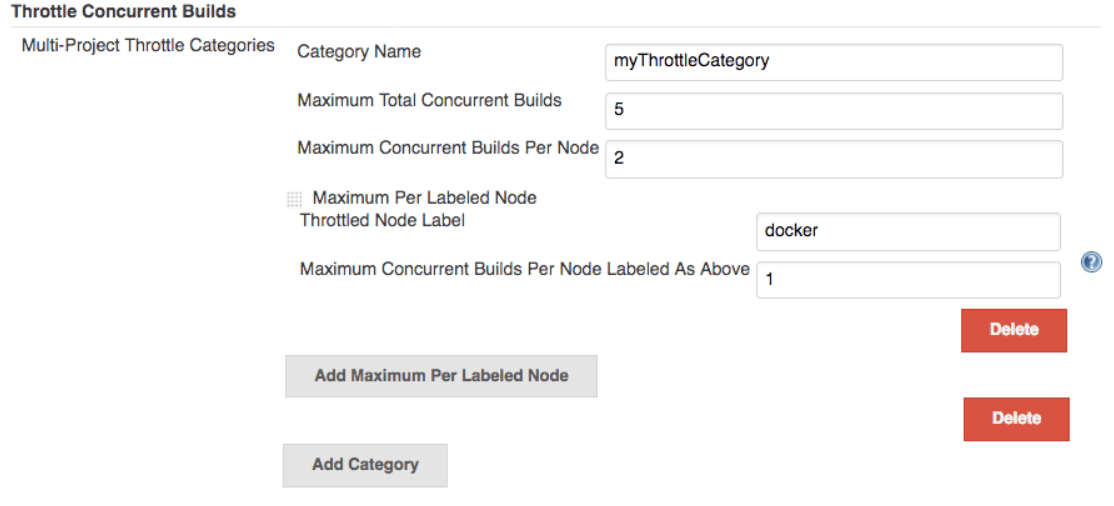1114x506 pixels.
Task: Click the Category Name input field
Action: pyautogui.click(x=833, y=61)
